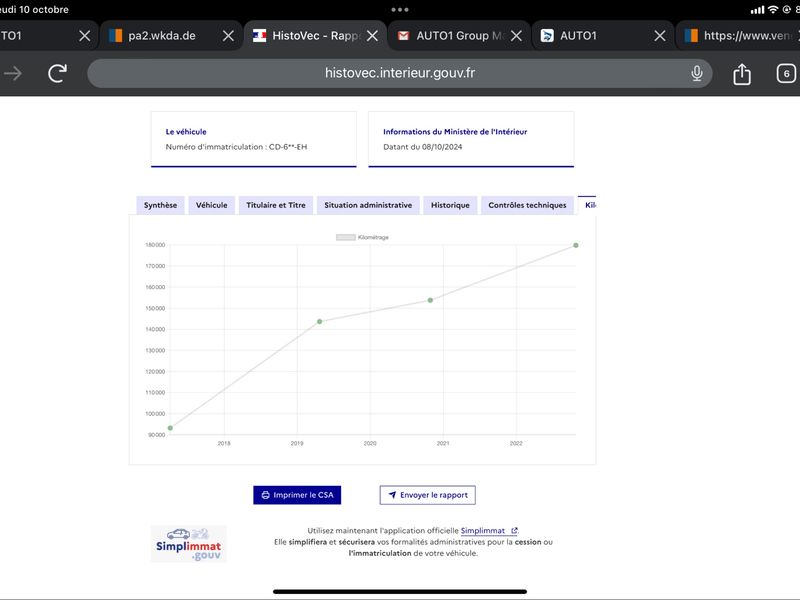This screenshot has height=600, width=800.
Task: Click the last data point near 180000 km
Action: click(576, 245)
